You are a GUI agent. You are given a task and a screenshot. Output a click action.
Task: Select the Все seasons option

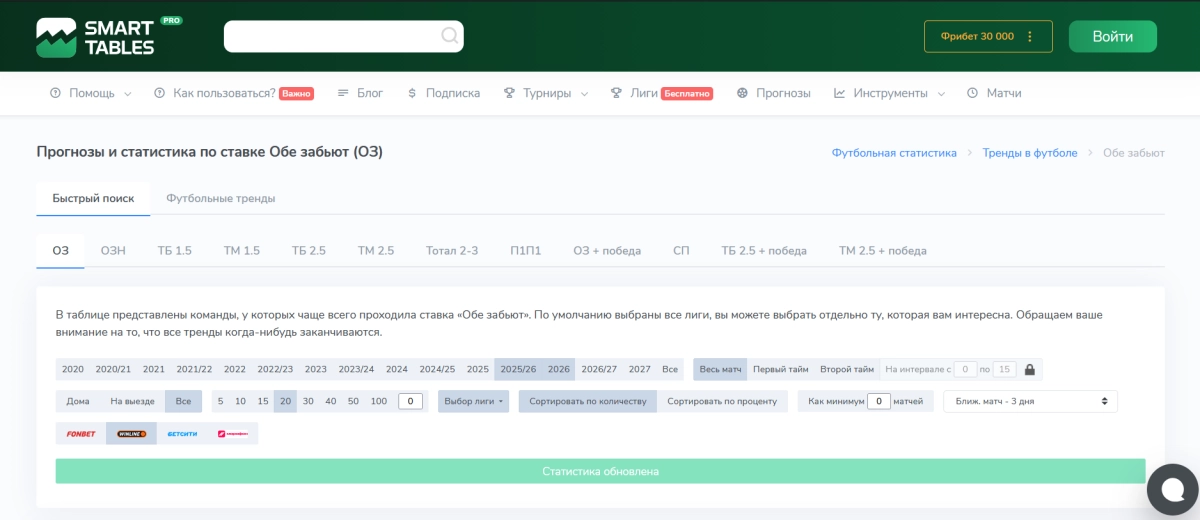tap(670, 369)
